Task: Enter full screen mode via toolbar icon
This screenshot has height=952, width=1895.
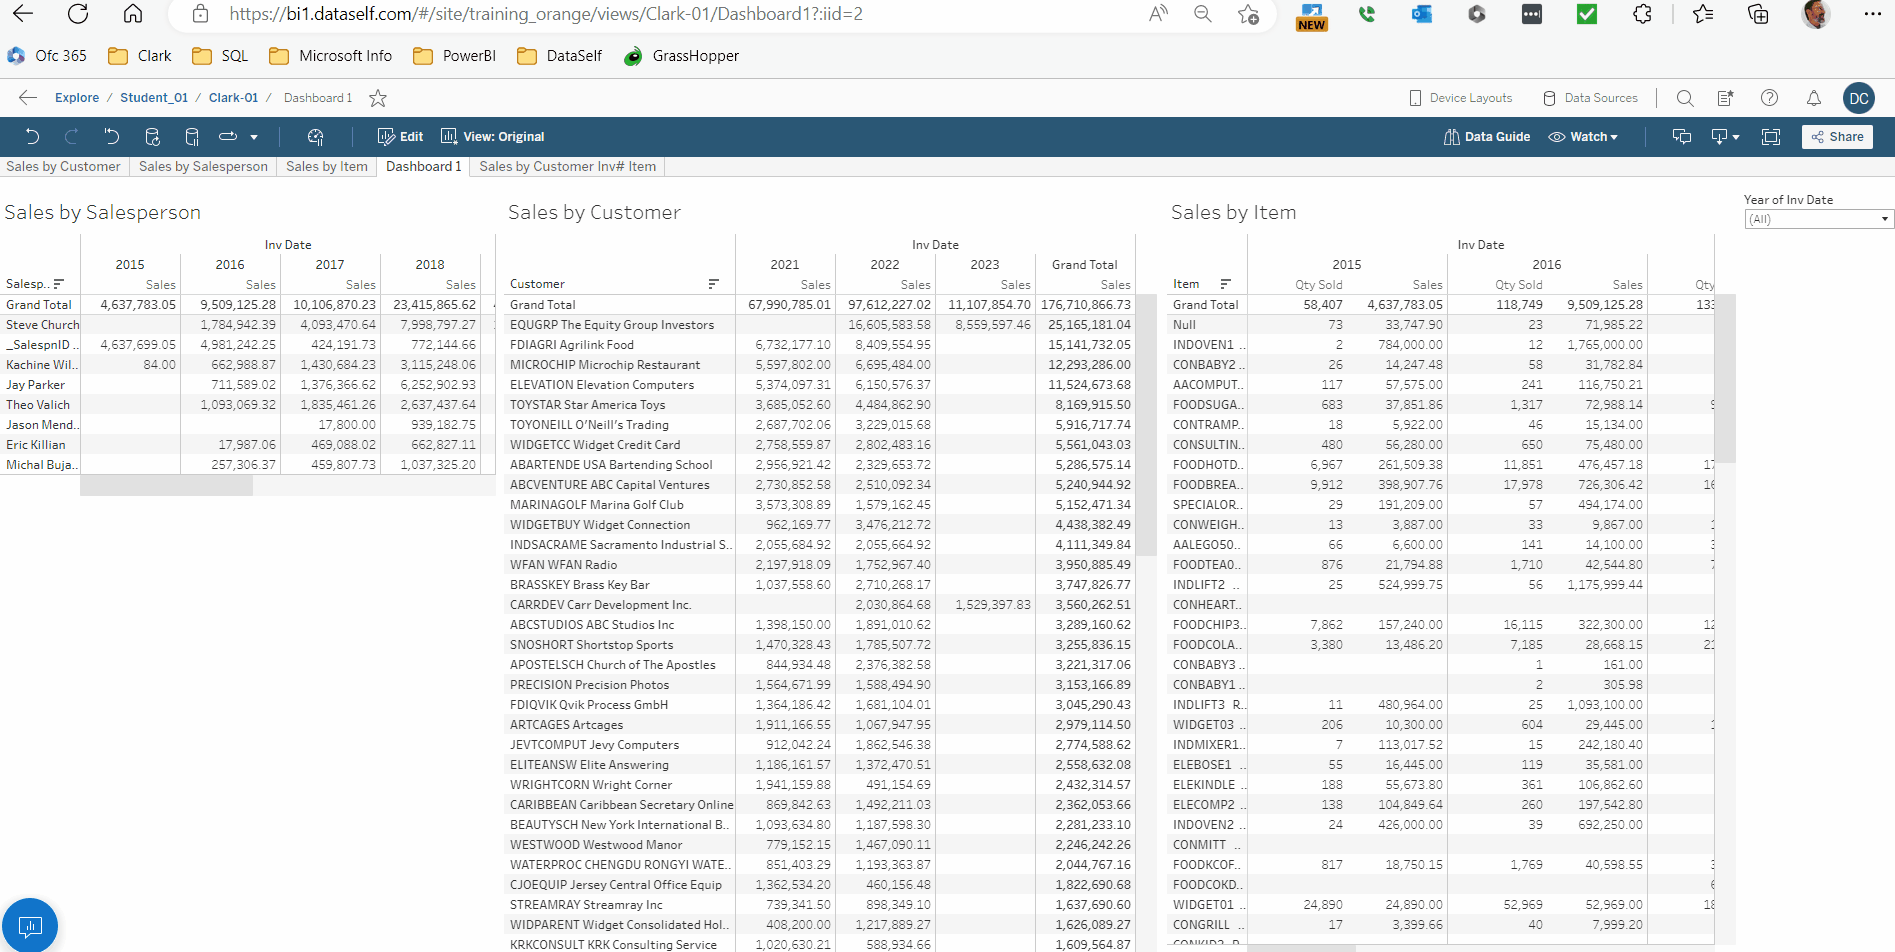Action: 1771,137
